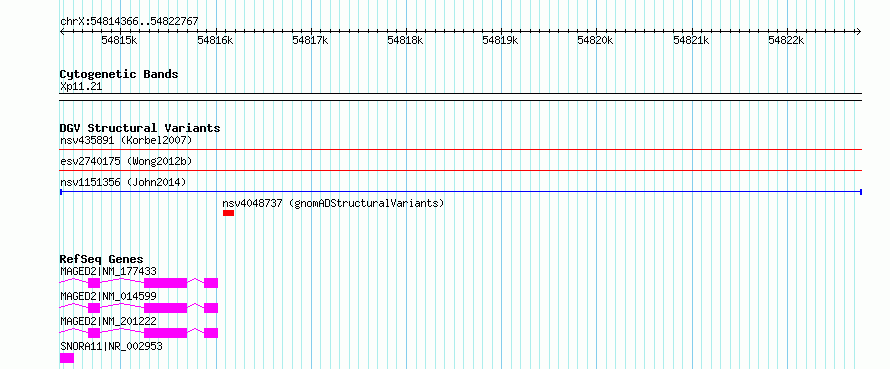Open MAGED2|NM_177433 transcript label
This screenshot has height=369, width=890.
point(108,271)
